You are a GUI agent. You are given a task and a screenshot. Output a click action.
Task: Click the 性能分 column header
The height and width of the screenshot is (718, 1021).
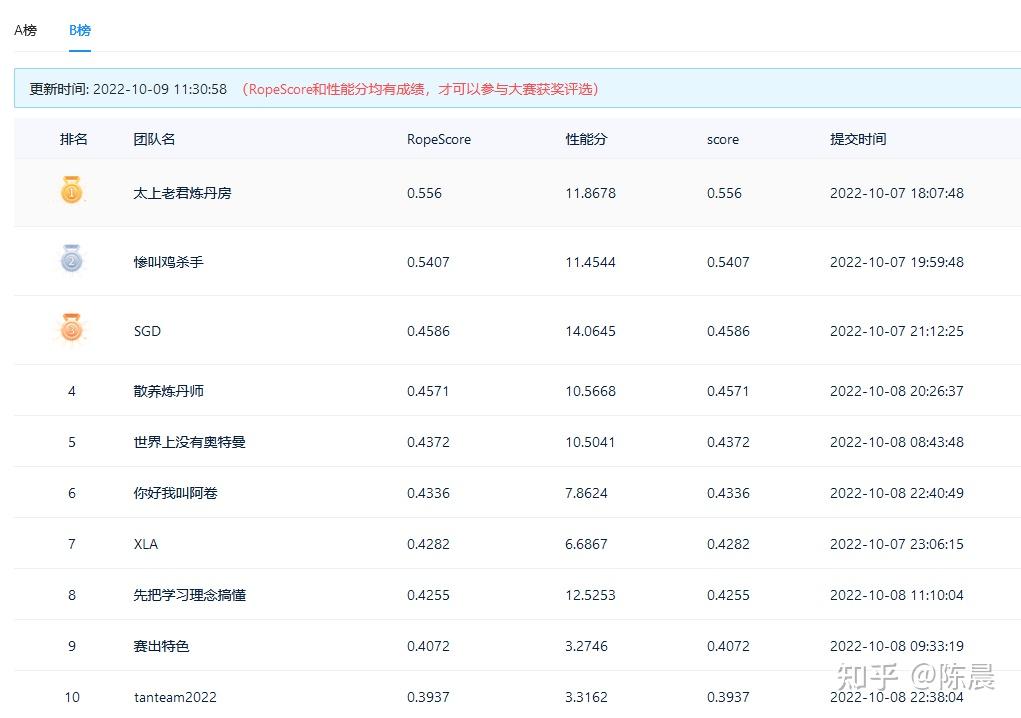[586, 139]
